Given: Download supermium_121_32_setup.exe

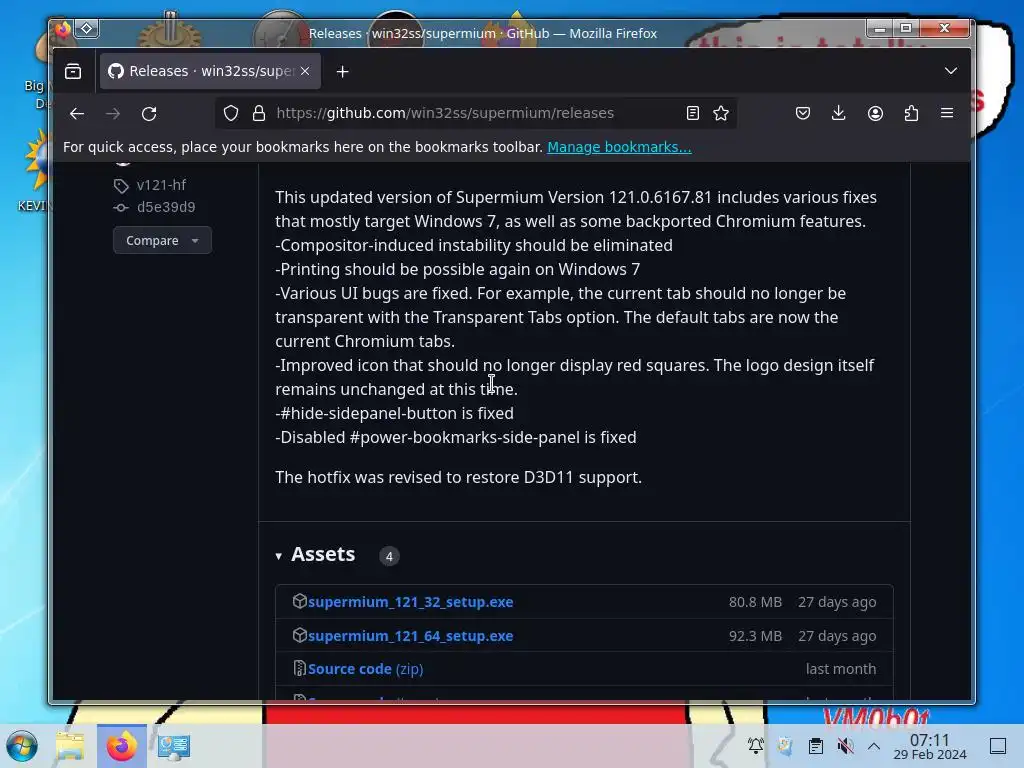Looking at the screenshot, I should pyautogui.click(x=410, y=601).
